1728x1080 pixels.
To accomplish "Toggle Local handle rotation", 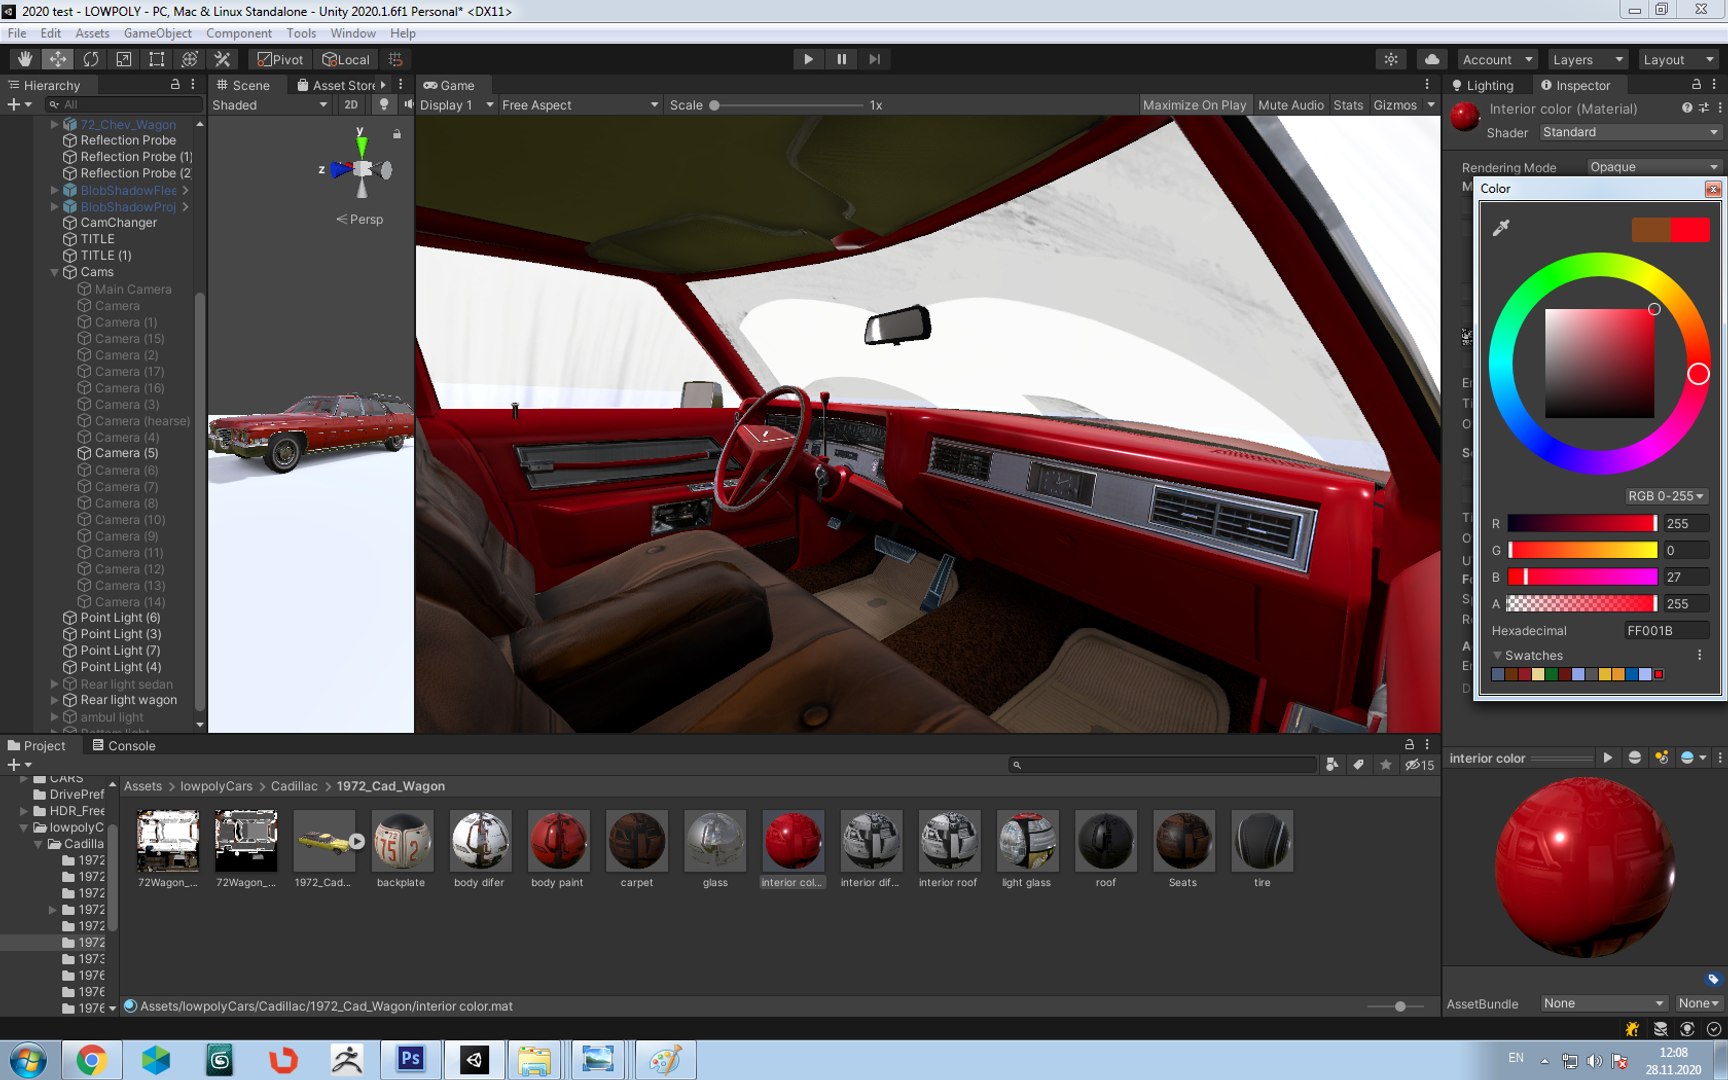I will (x=346, y=59).
